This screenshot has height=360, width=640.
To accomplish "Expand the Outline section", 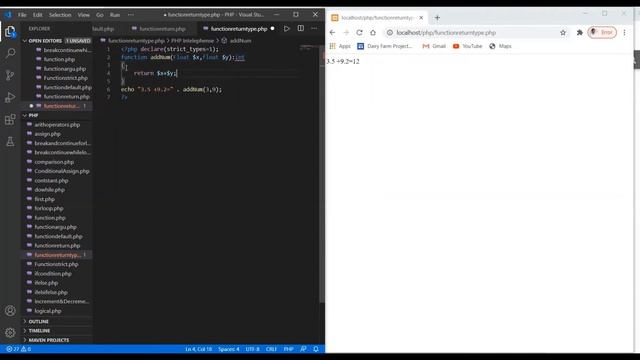I will [57, 321].
